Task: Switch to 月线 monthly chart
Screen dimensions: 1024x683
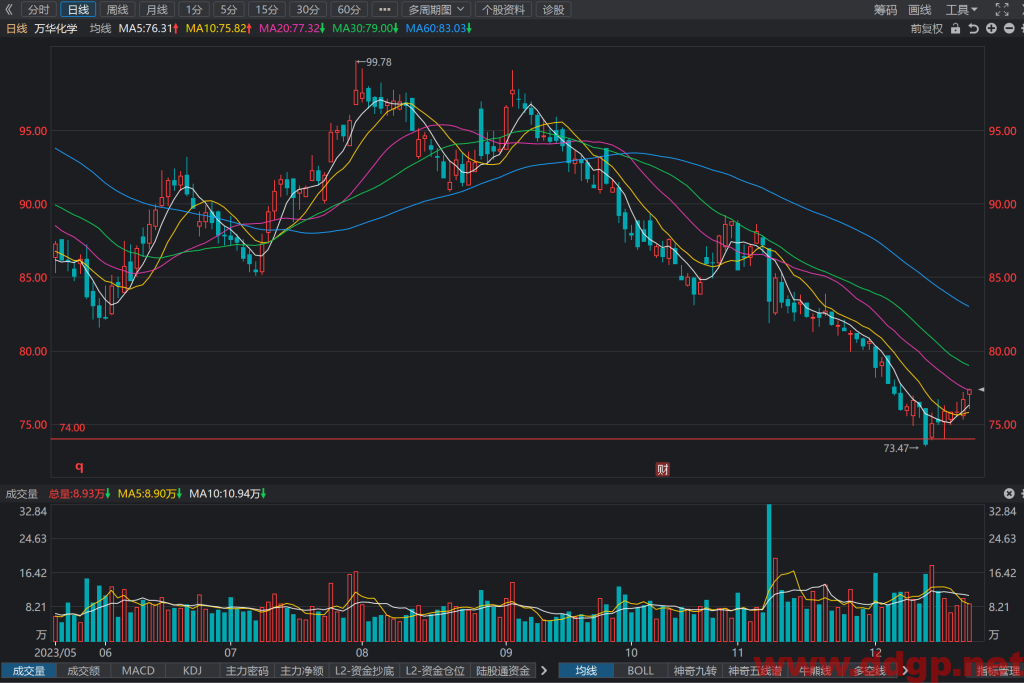Action: coord(157,10)
